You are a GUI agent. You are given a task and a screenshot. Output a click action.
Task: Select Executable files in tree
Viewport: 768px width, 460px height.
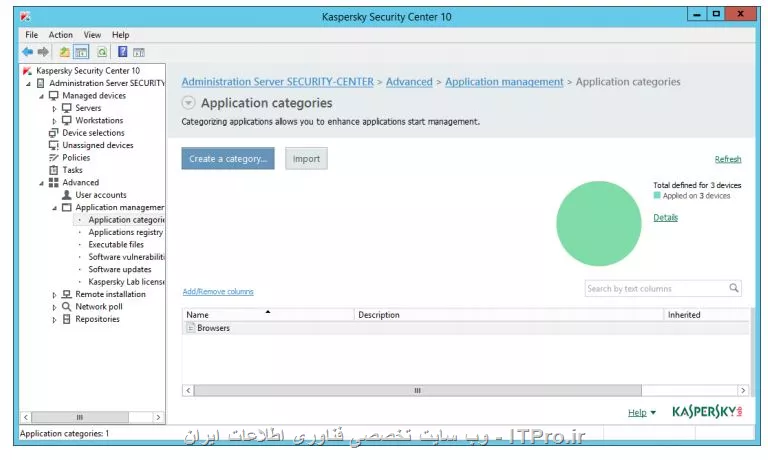[116, 244]
